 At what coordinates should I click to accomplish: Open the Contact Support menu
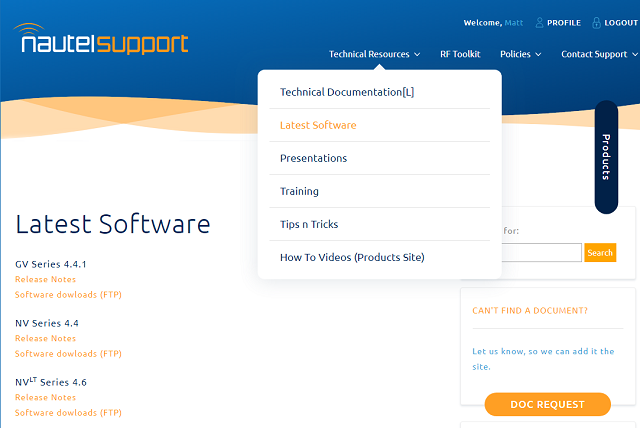click(x=594, y=54)
